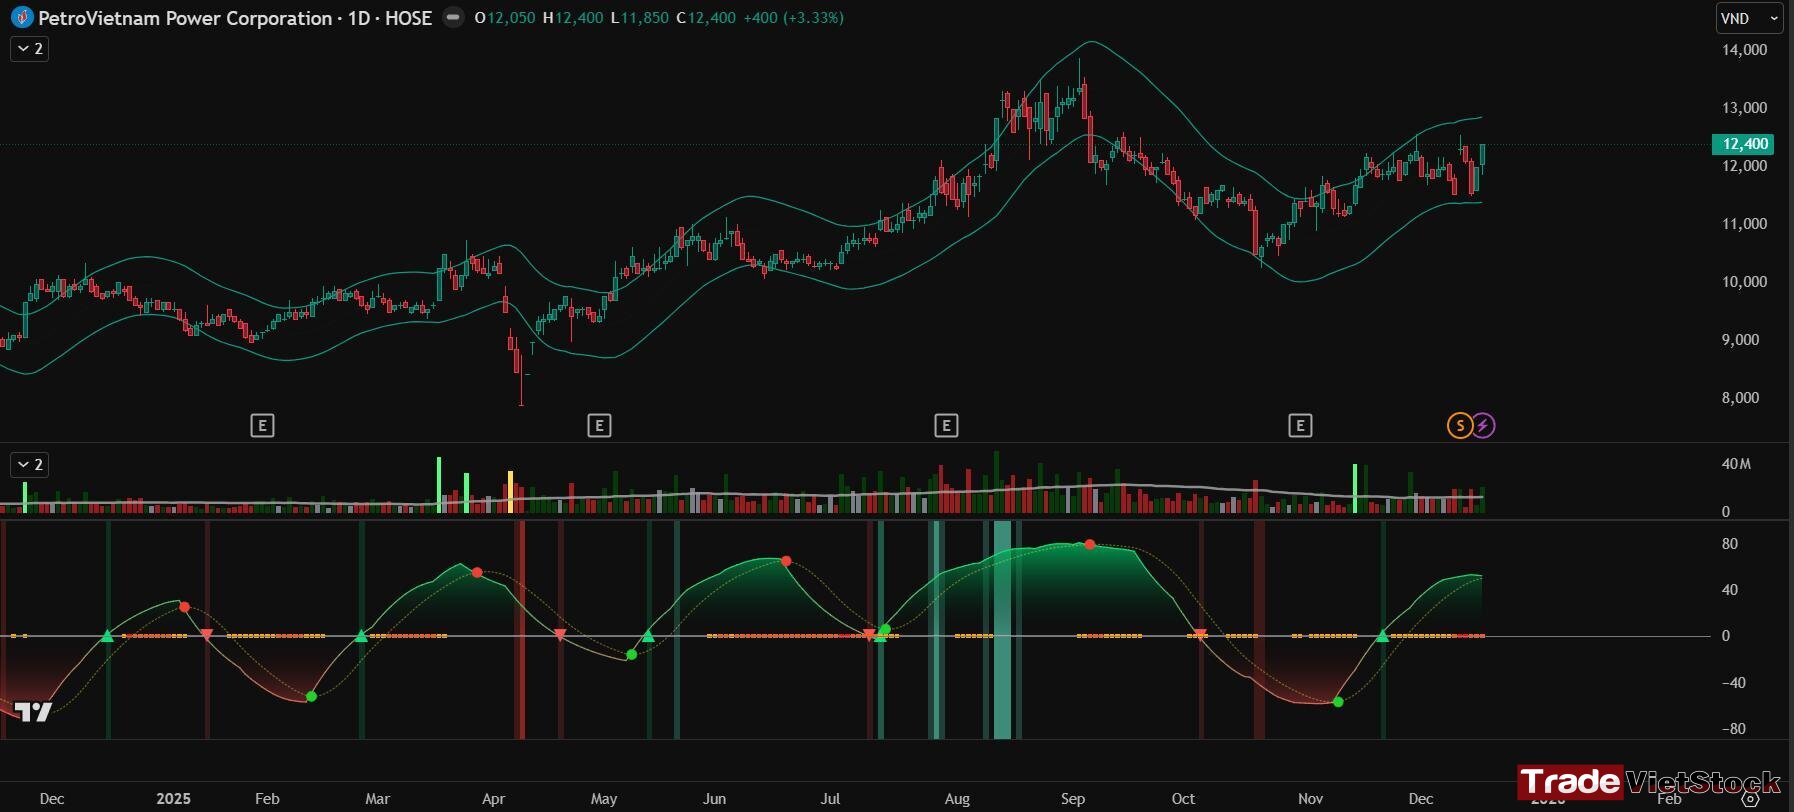Image resolution: width=1794 pixels, height=812 pixels.
Task: Click the purple lightning bolt event icon
Action: pyautogui.click(x=1483, y=426)
